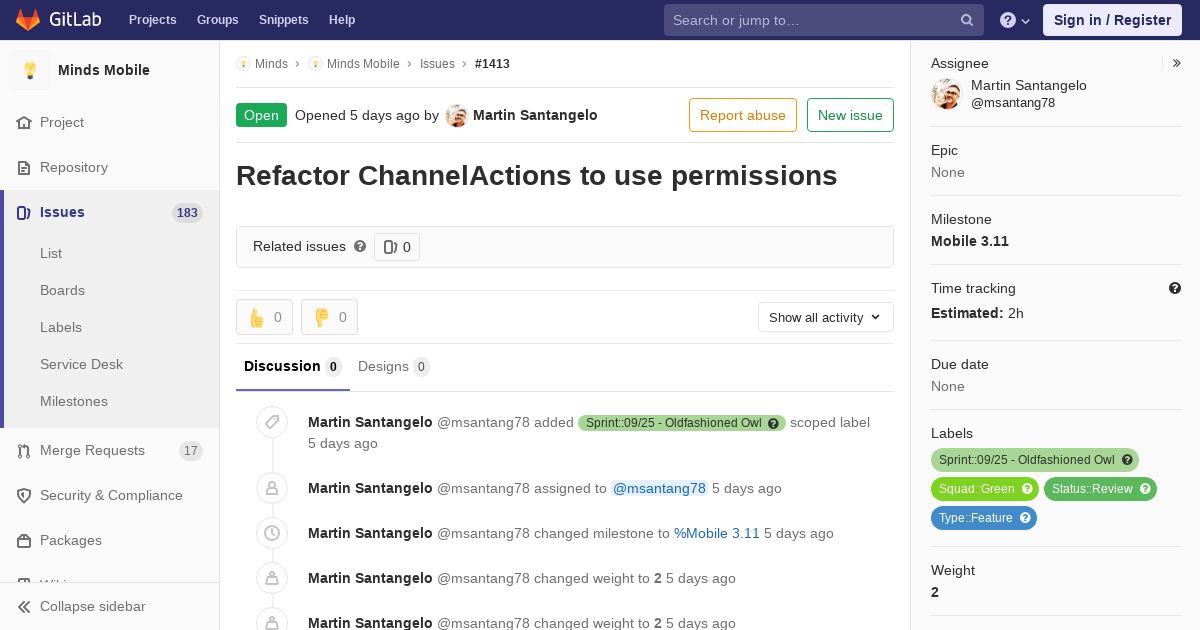Open the Mobile 3.11 milestone in sidebar
The width and height of the screenshot is (1200, 630).
click(970, 241)
